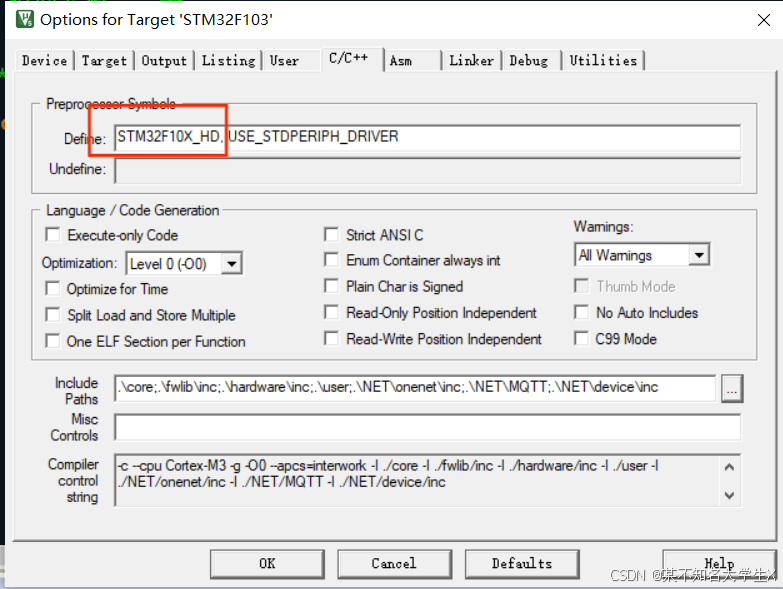
Task: Open Include Paths browse button
Action: (x=732, y=388)
